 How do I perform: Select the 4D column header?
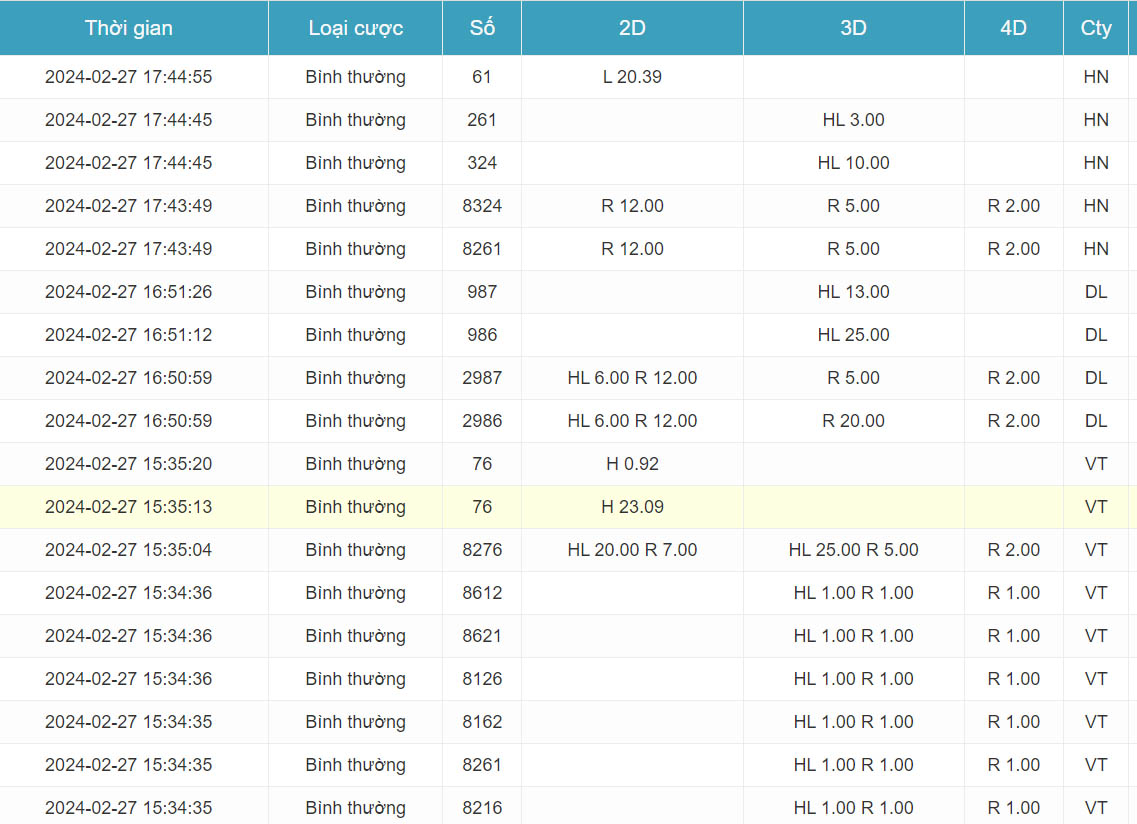1014,28
